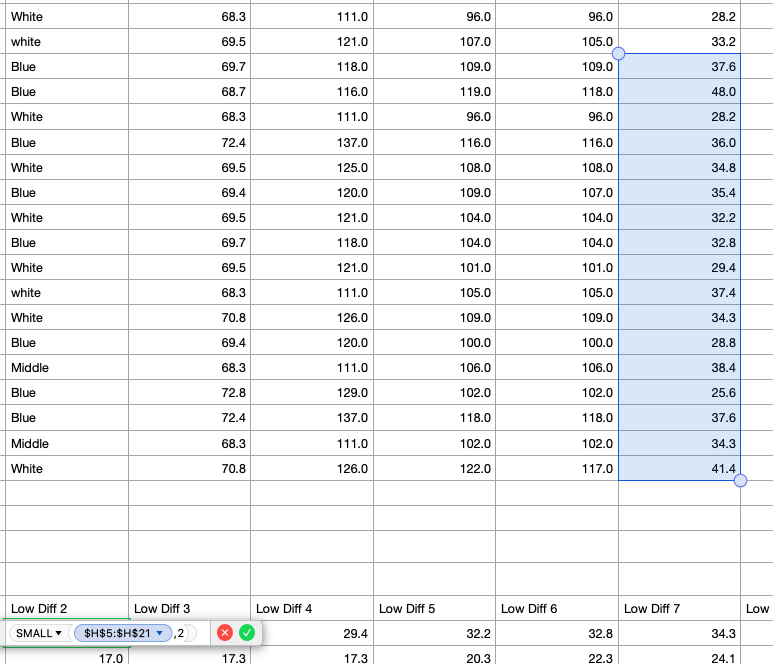
Task: Click the cell showing 122.0
Action: (x=434, y=468)
